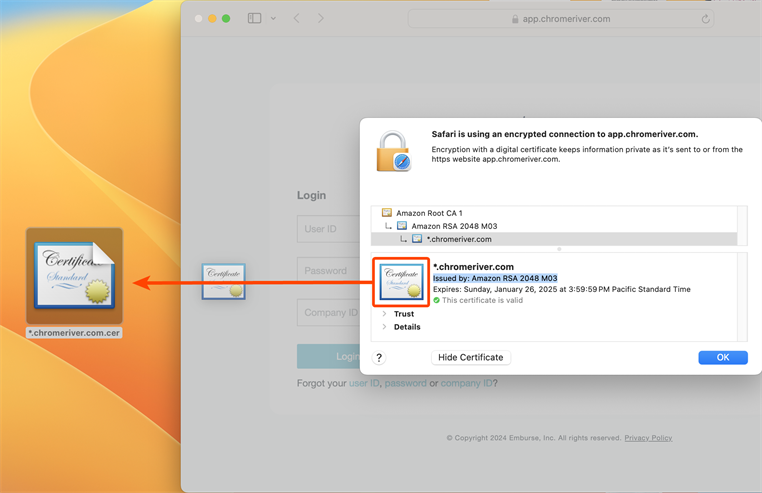The height and width of the screenshot is (493, 762).
Task: Open the forgot company ID link
Action: coord(467,383)
